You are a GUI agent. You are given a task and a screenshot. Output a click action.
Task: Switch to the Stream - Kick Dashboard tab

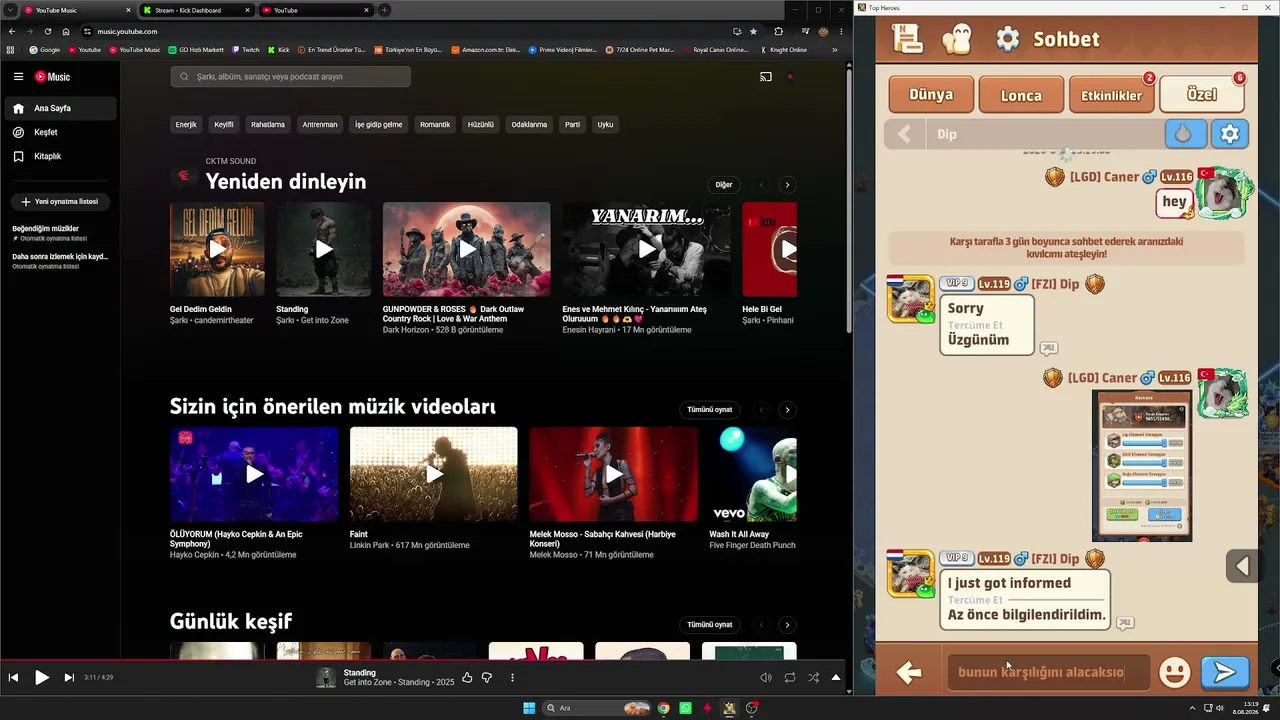pyautogui.click(x=196, y=10)
